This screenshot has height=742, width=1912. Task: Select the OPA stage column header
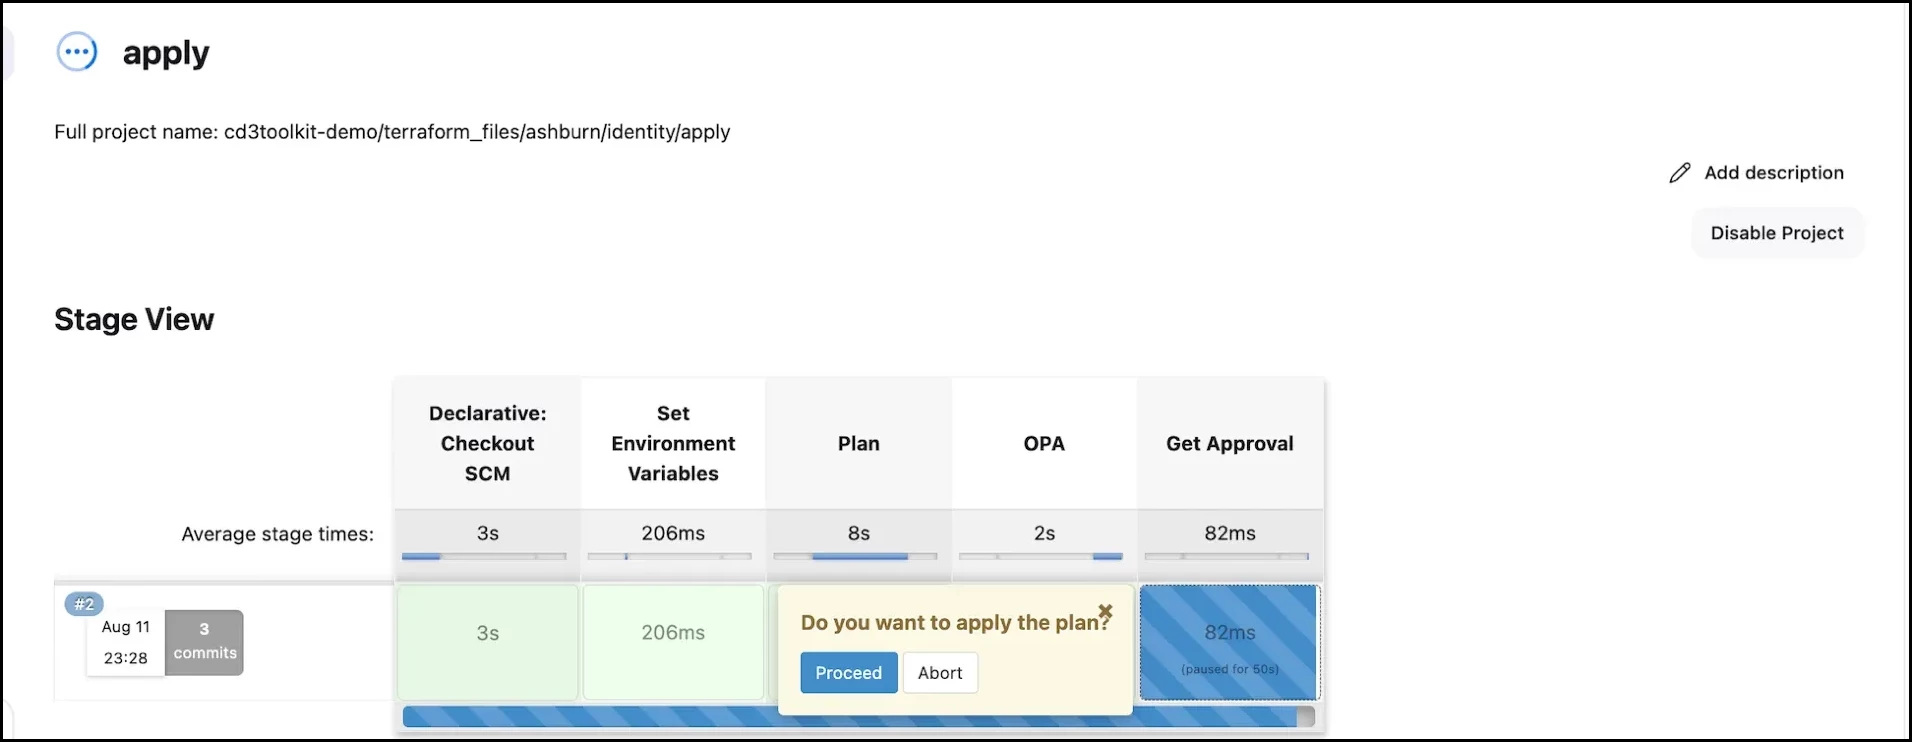(x=1044, y=443)
